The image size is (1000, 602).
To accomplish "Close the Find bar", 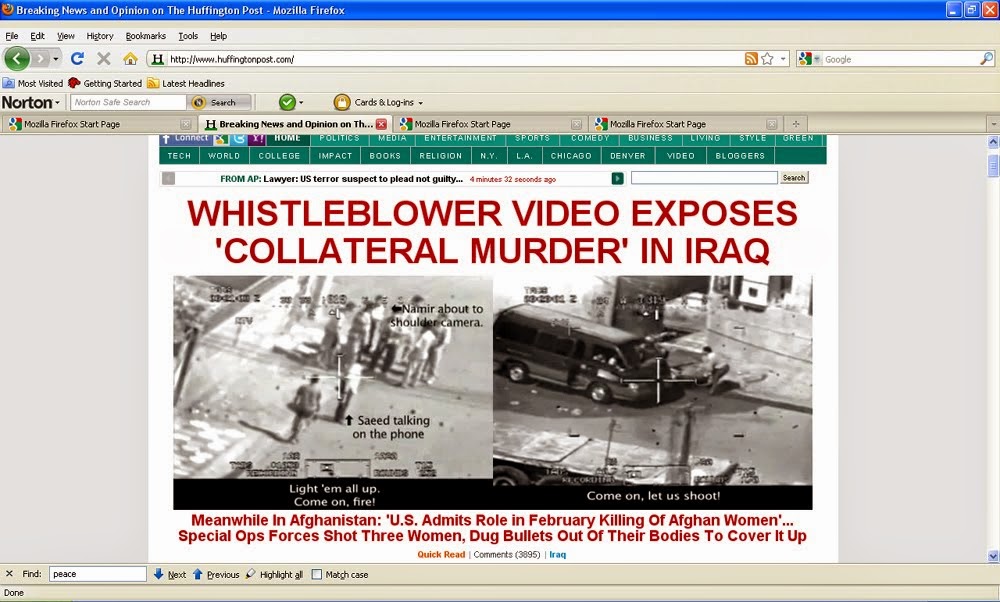I will point(9,574).
